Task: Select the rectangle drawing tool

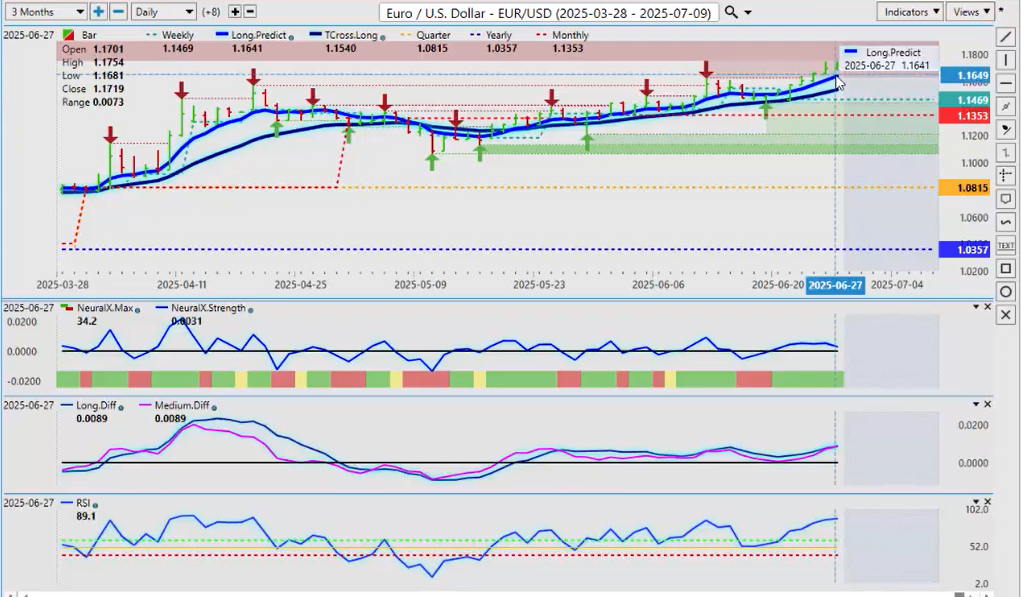Action: (1006, 268)
